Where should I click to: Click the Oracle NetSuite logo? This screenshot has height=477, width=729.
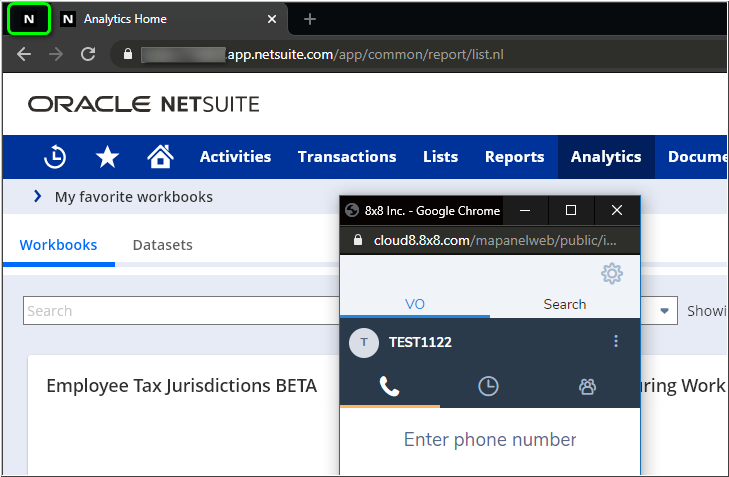pos(144,104)
